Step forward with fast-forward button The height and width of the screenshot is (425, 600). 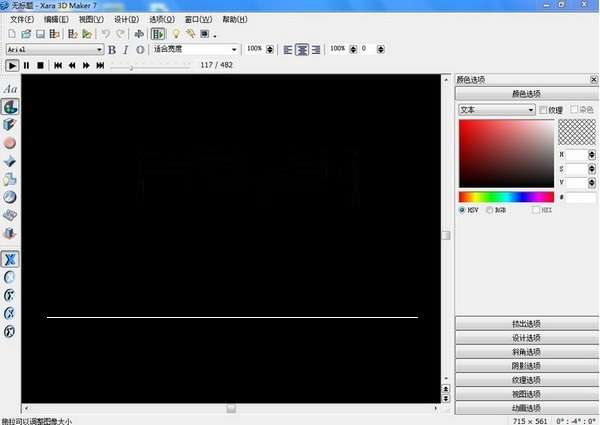pos(86,65)
